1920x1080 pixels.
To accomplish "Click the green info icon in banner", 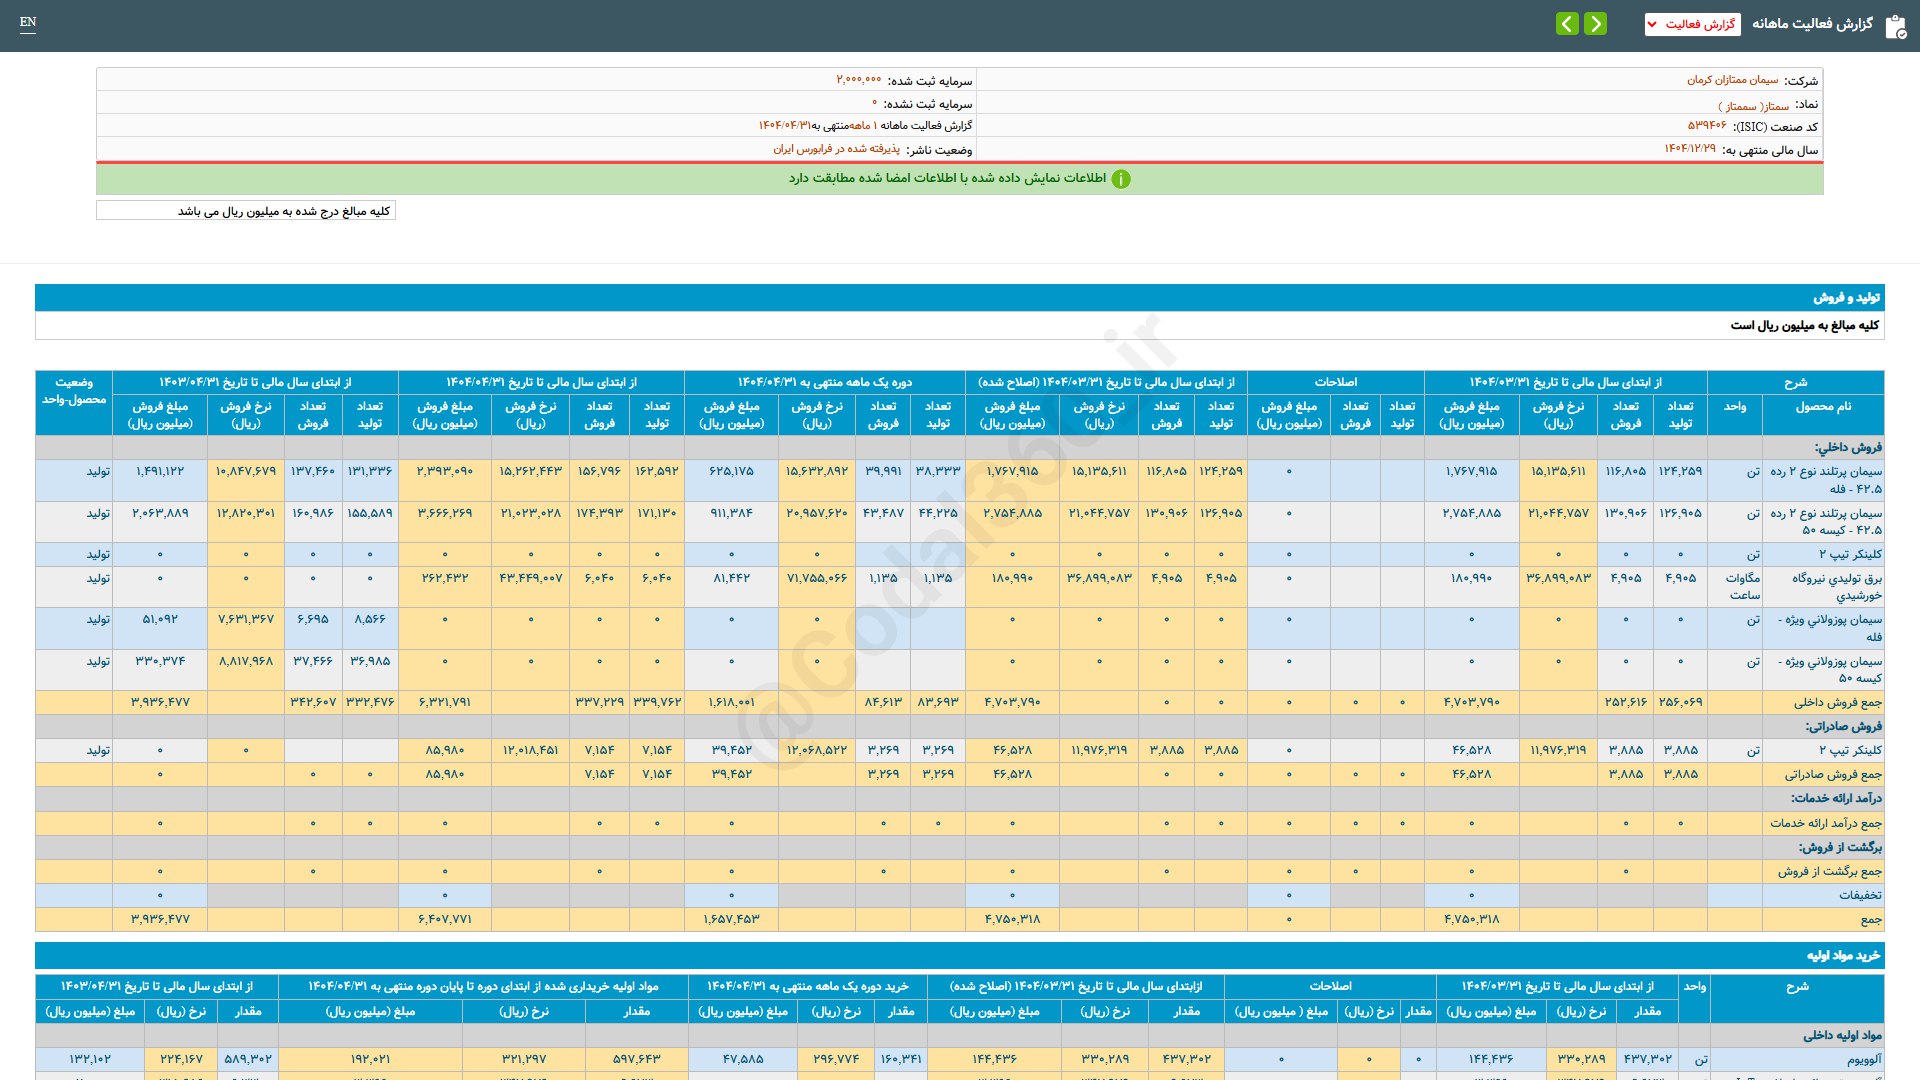I will (x=1121, y=179).
